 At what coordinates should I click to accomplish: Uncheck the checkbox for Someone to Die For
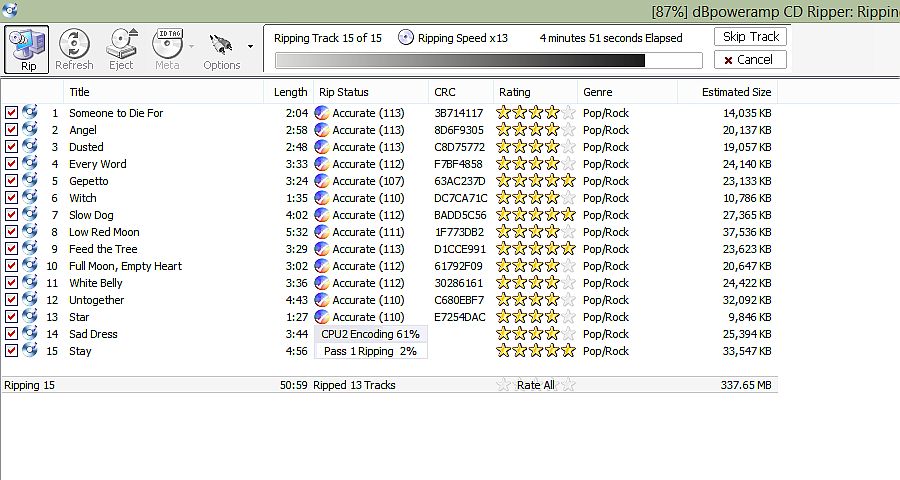point(11,113)
